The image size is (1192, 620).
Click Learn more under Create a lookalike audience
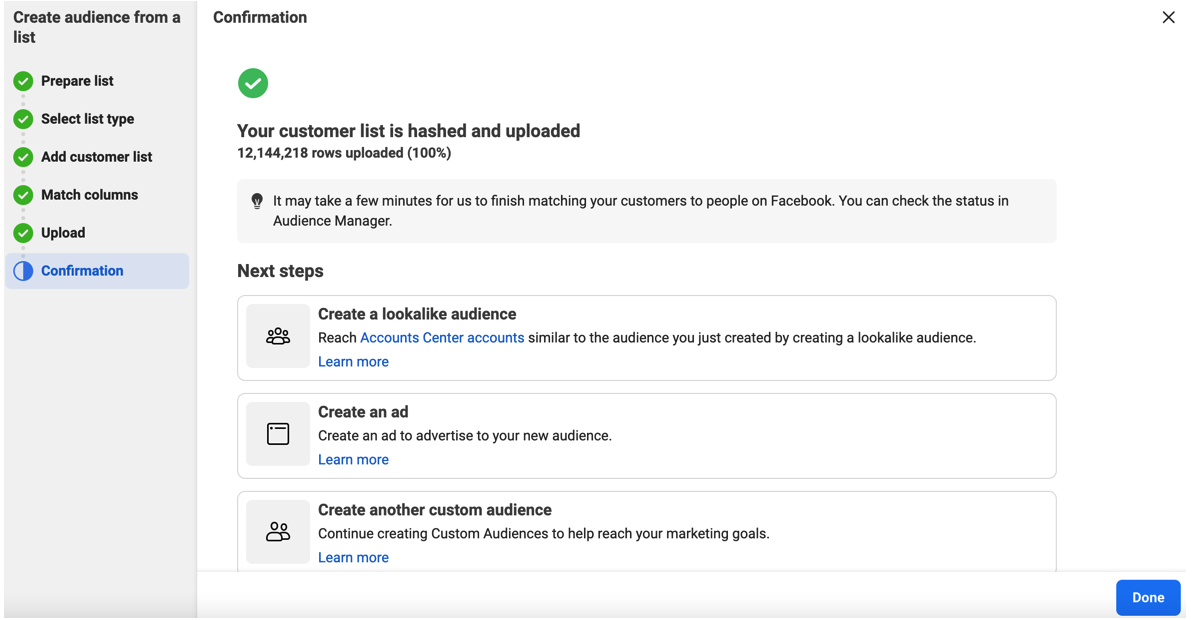point(353,362)
